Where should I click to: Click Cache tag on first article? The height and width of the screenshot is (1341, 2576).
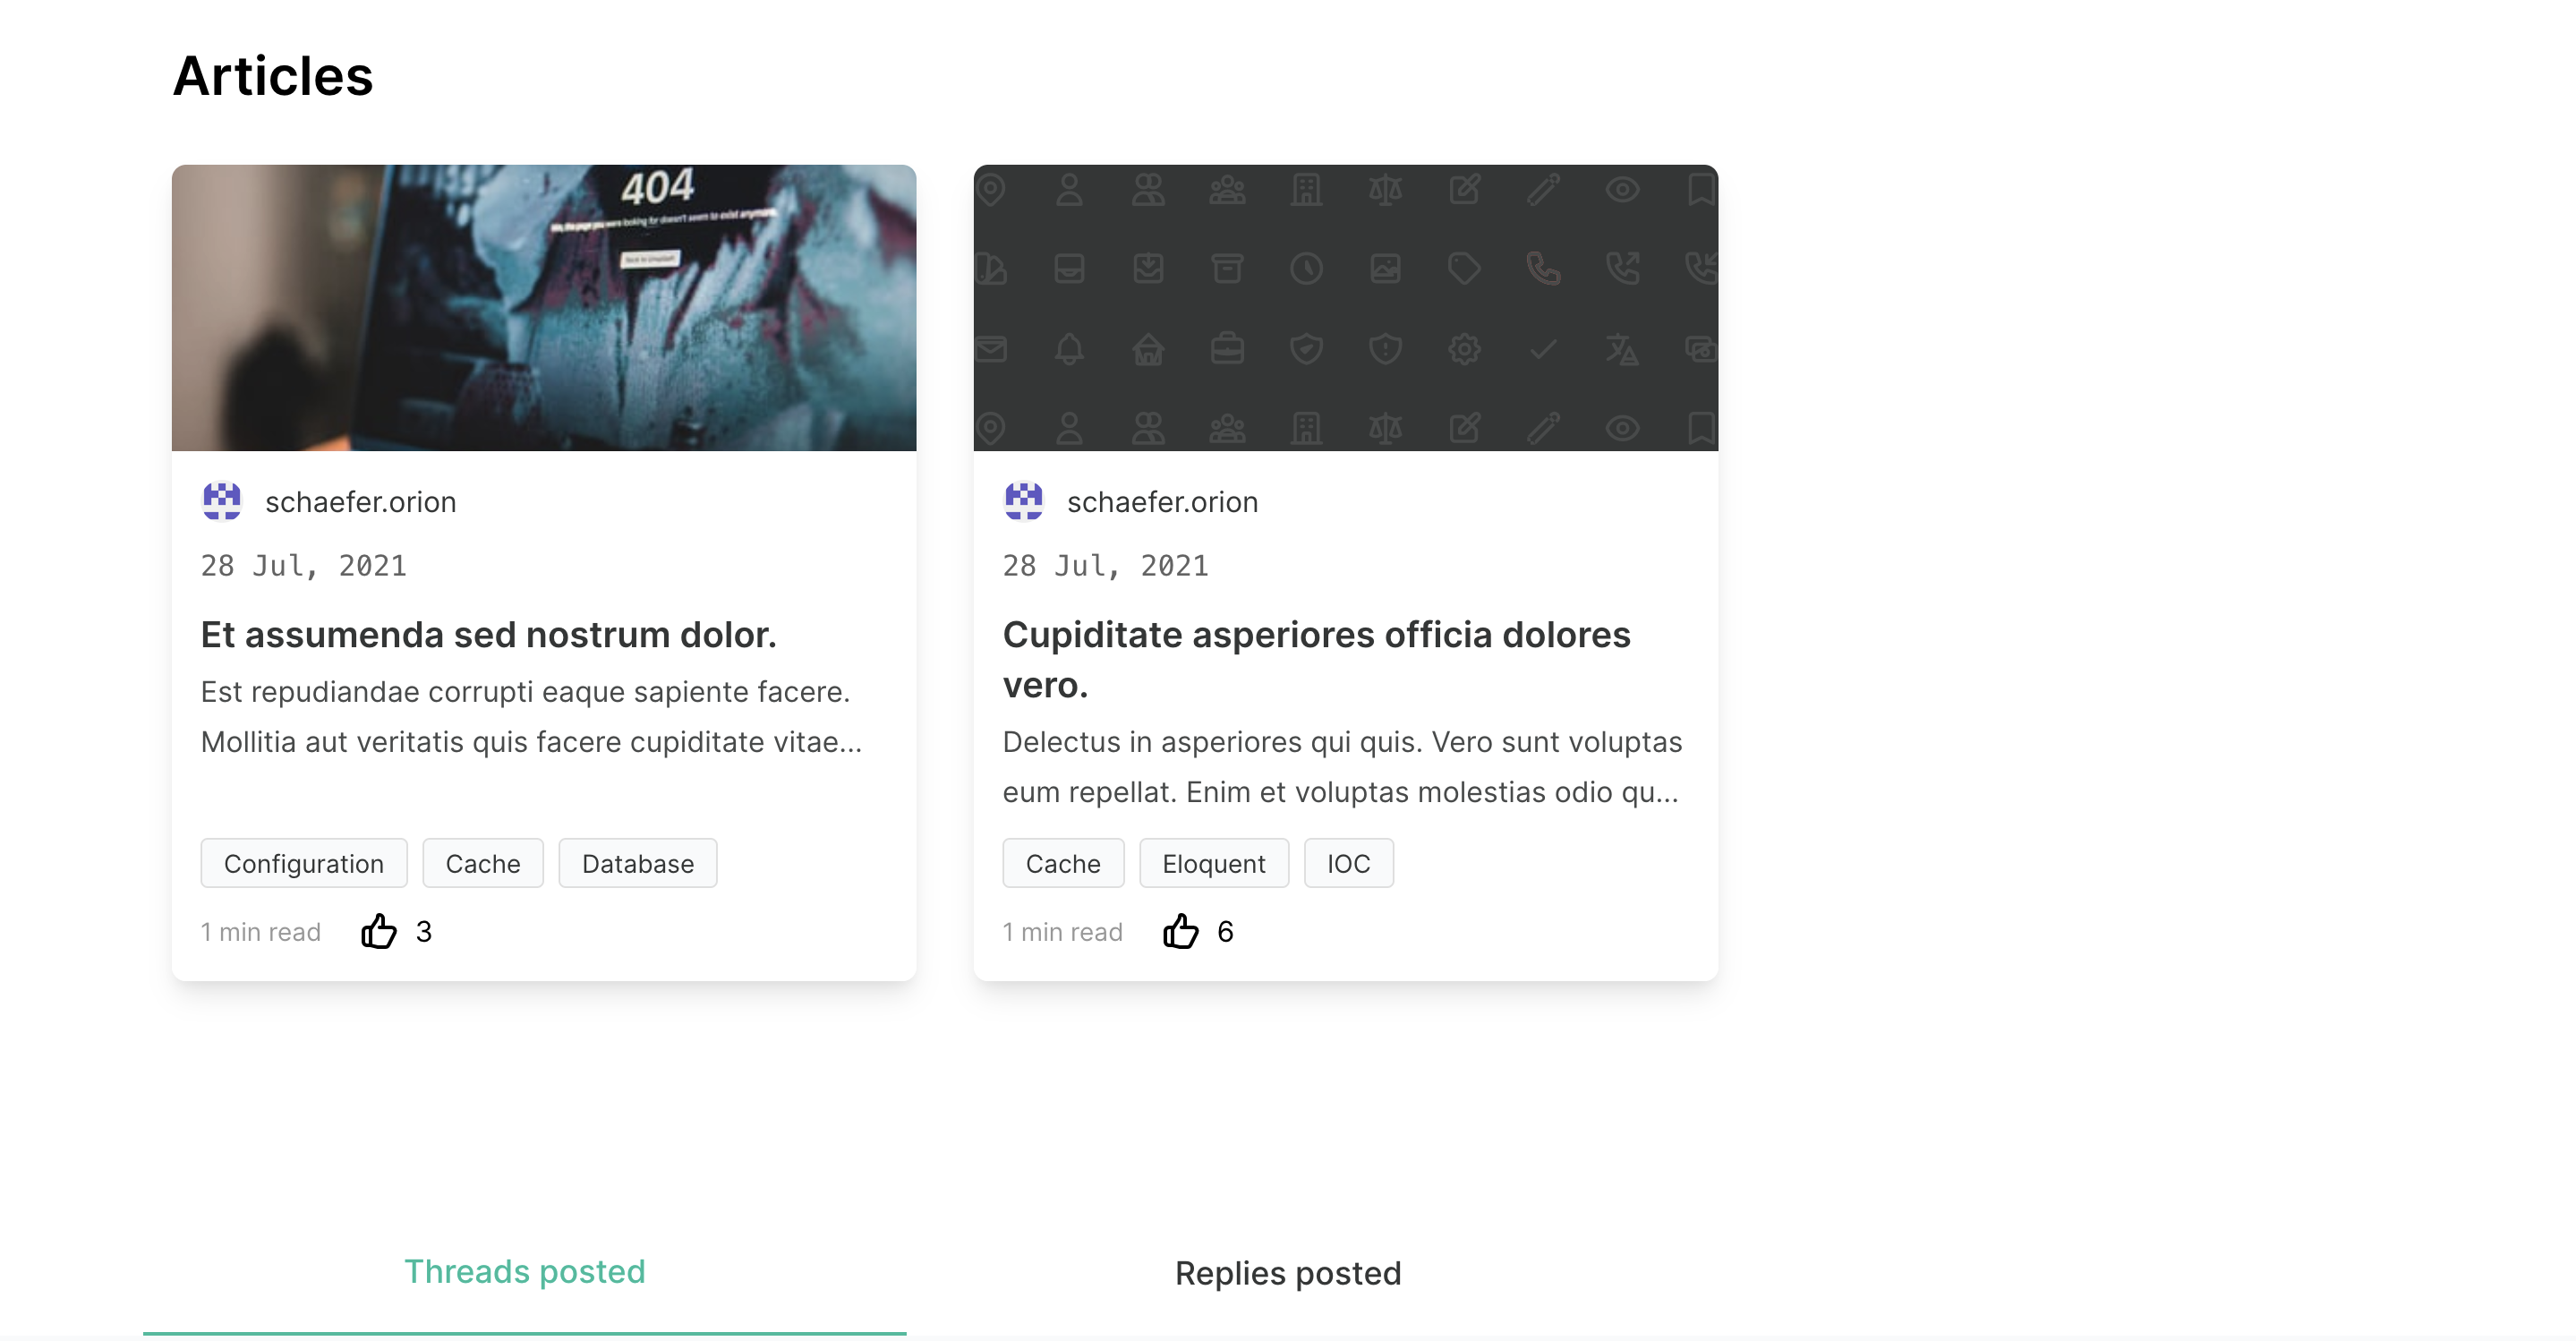482,863
